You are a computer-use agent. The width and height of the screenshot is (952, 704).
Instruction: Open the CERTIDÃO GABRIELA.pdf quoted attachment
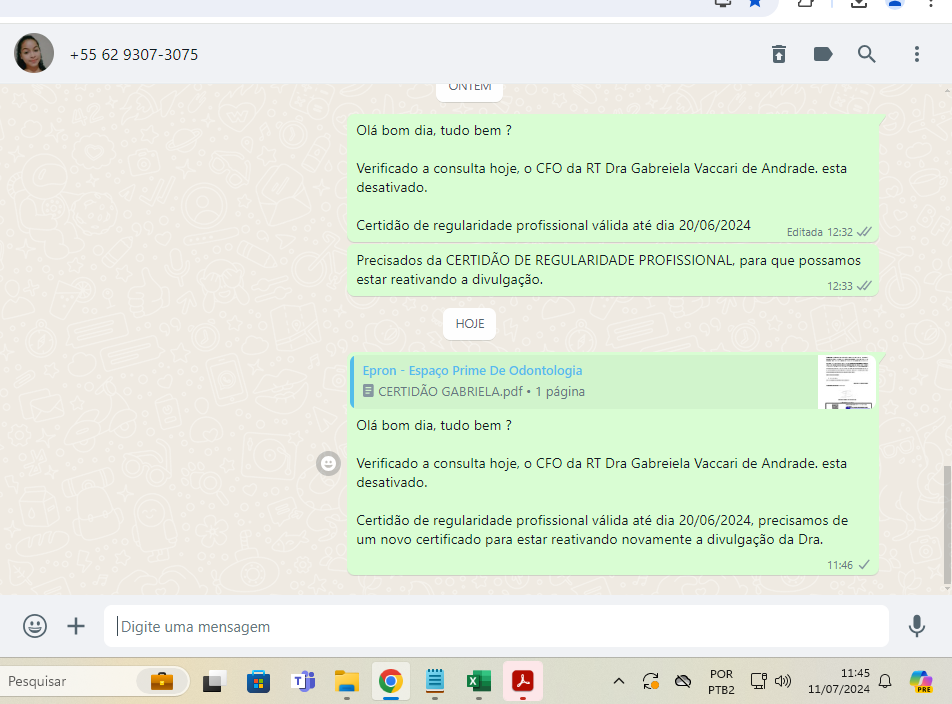coord(613,381)
